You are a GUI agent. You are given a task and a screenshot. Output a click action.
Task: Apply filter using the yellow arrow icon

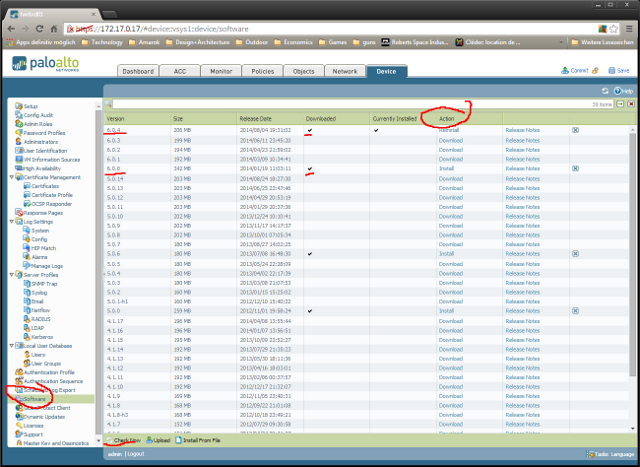click(x=617, y=104)
